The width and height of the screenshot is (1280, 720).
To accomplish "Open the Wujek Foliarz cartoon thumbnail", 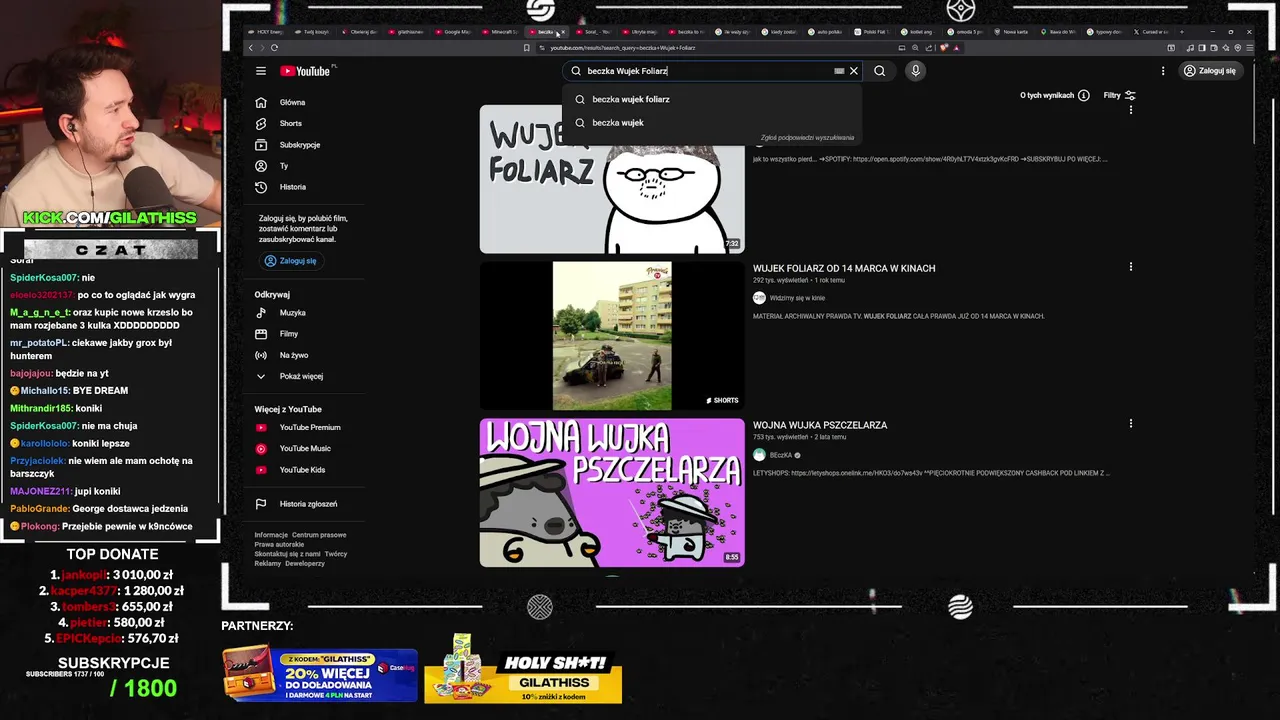I will click(612, 179).
